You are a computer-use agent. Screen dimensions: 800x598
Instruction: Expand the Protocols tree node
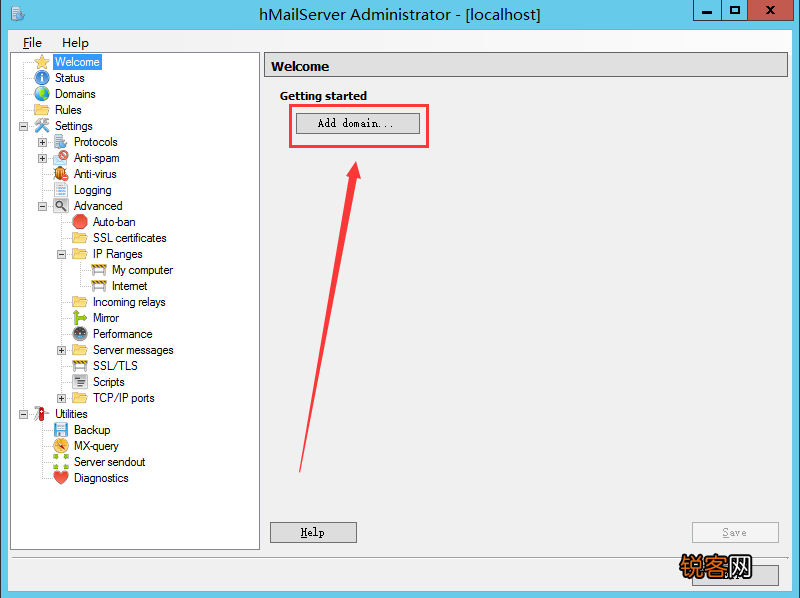tap(42, 142)
